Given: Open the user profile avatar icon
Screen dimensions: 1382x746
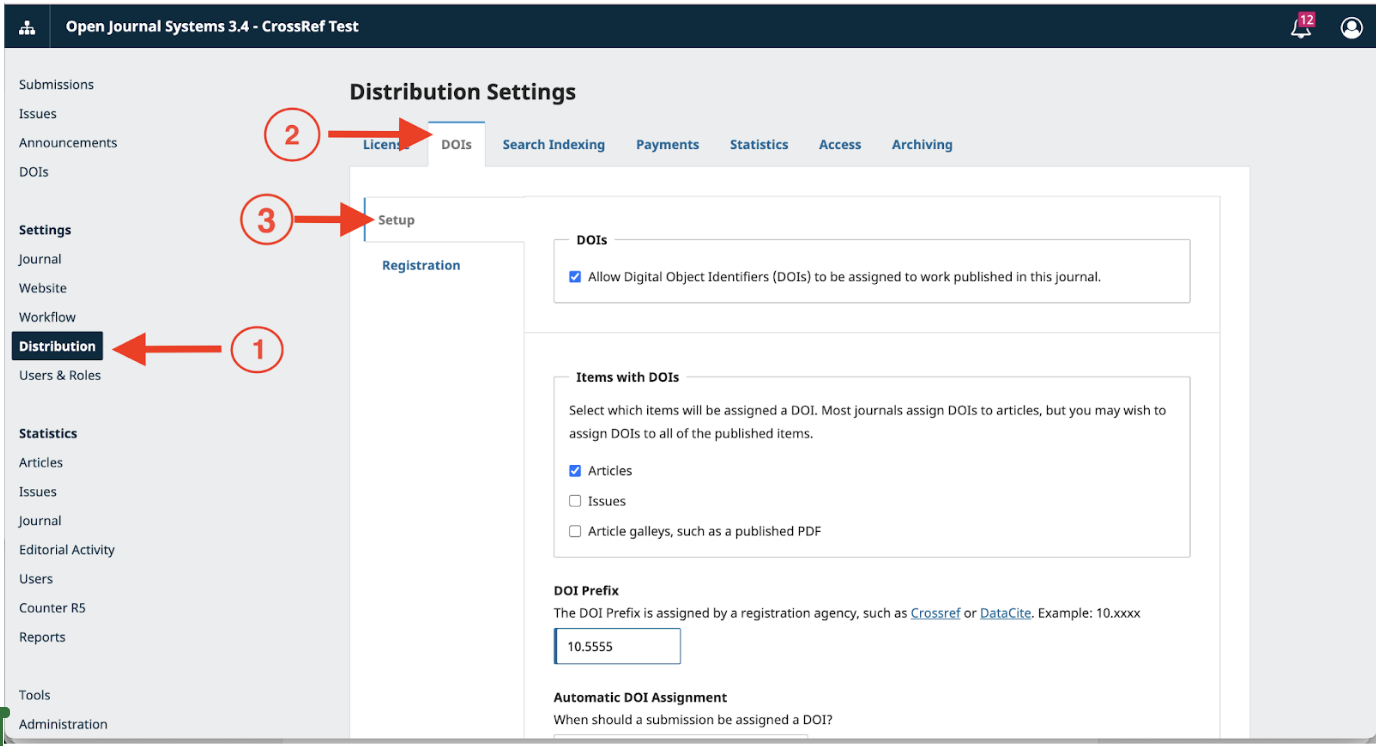Looking at the screenshot, I should tap(1351, 28).
